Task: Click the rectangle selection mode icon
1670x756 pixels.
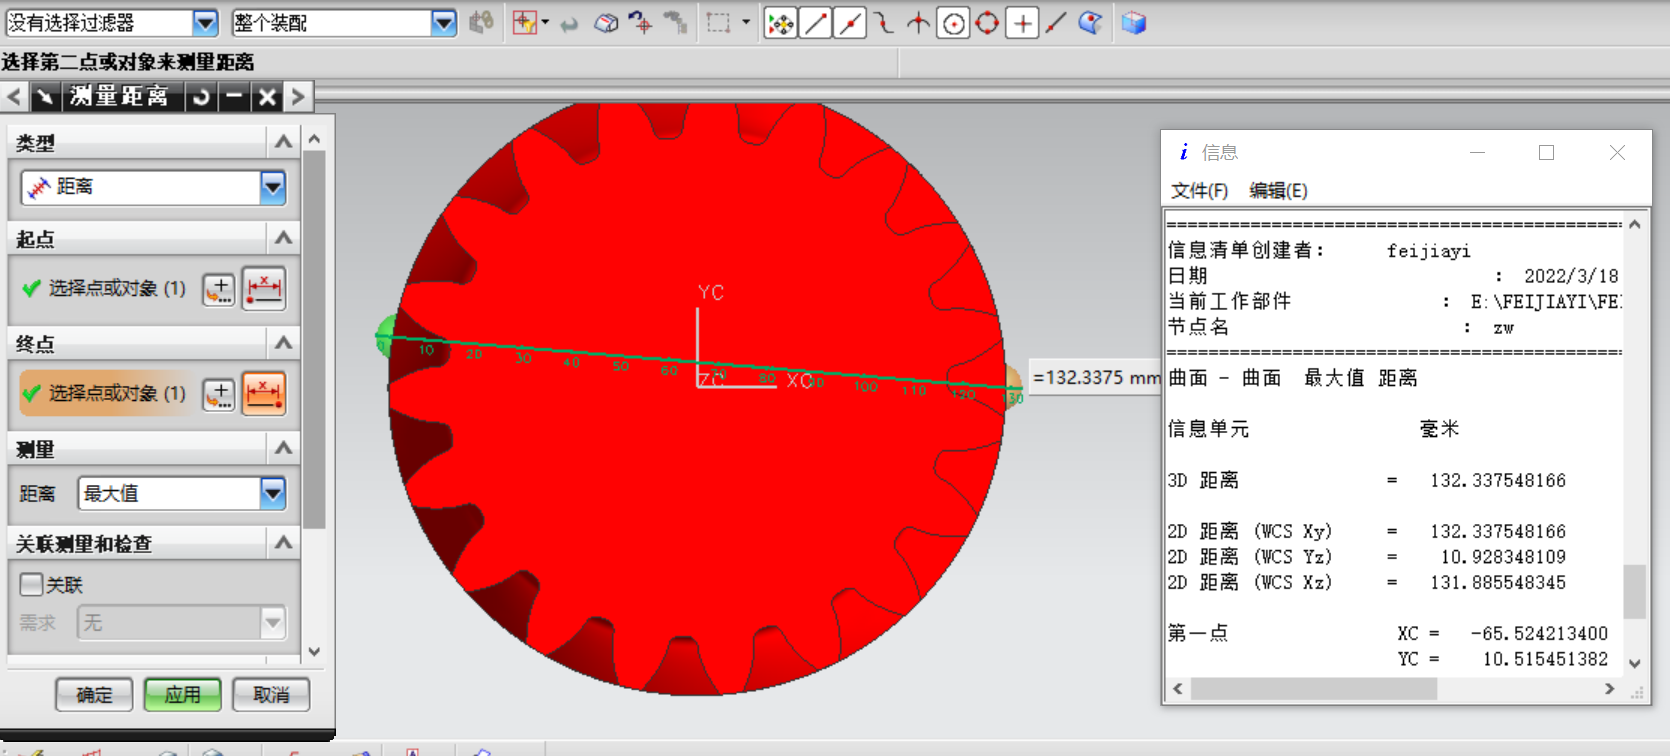Action: pos(718,22)
